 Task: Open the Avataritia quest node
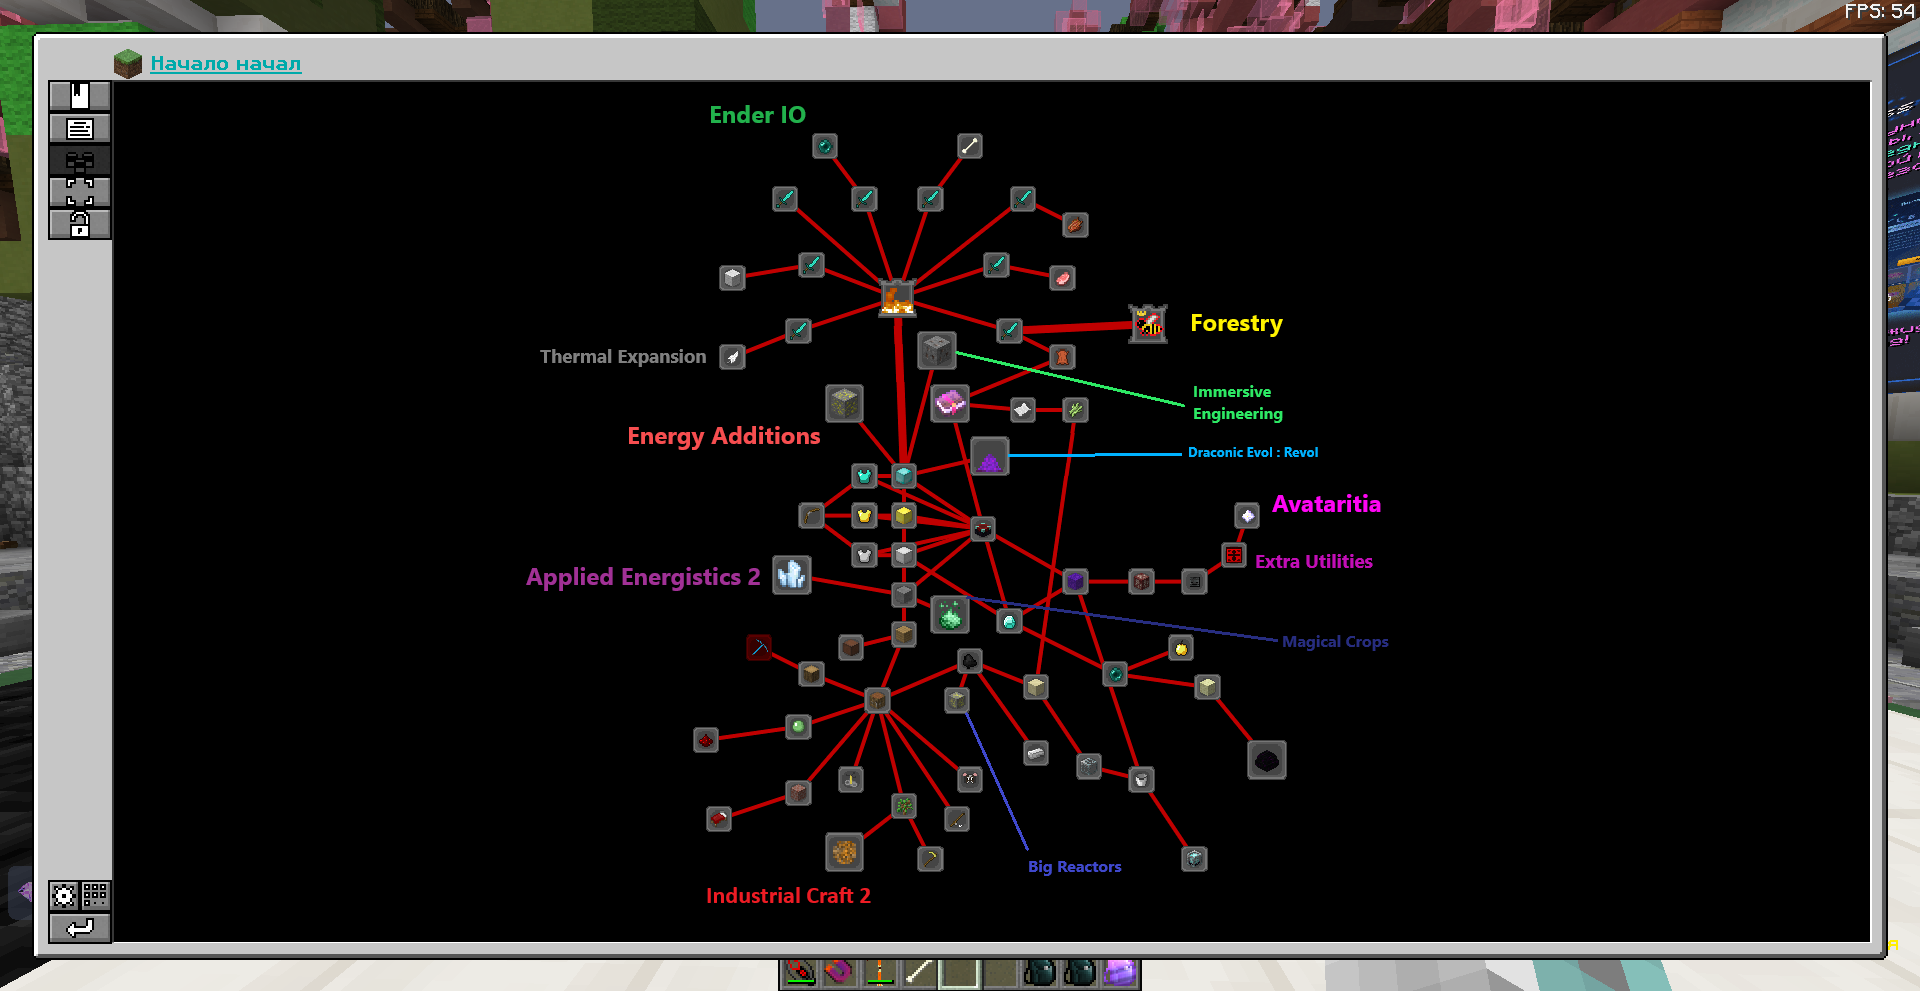(x=1247, y=516)
